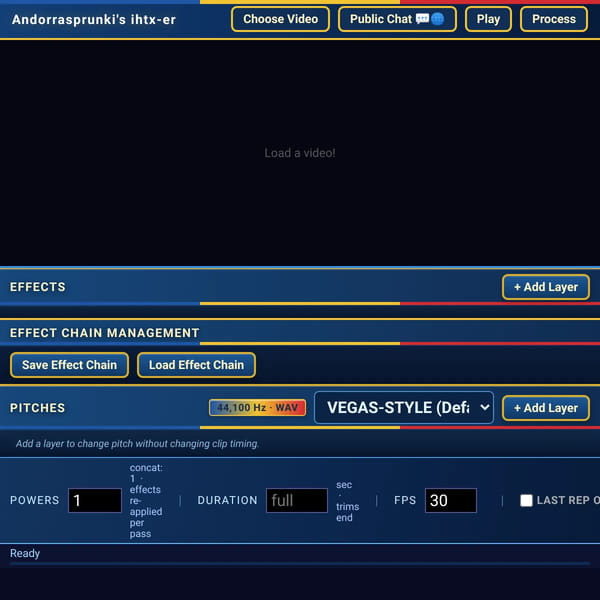
Task: Open the VEGAS-STYLE pitch mode dropdown
Action: pyautogui.click(x=404, y=408)
